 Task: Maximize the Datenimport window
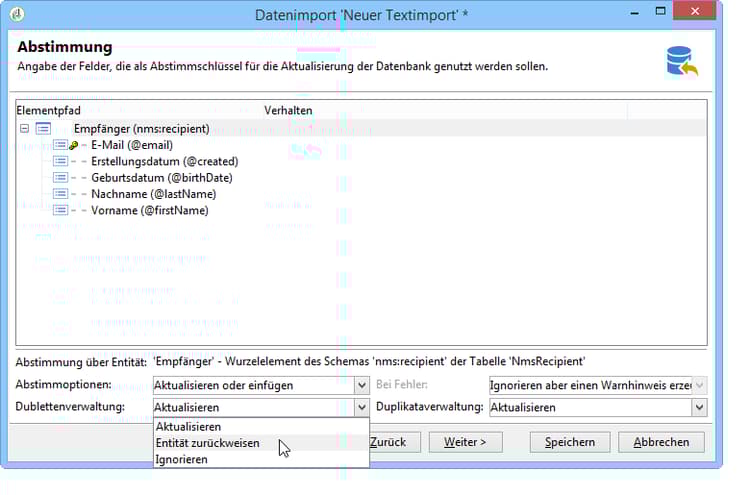coord(660,11)
